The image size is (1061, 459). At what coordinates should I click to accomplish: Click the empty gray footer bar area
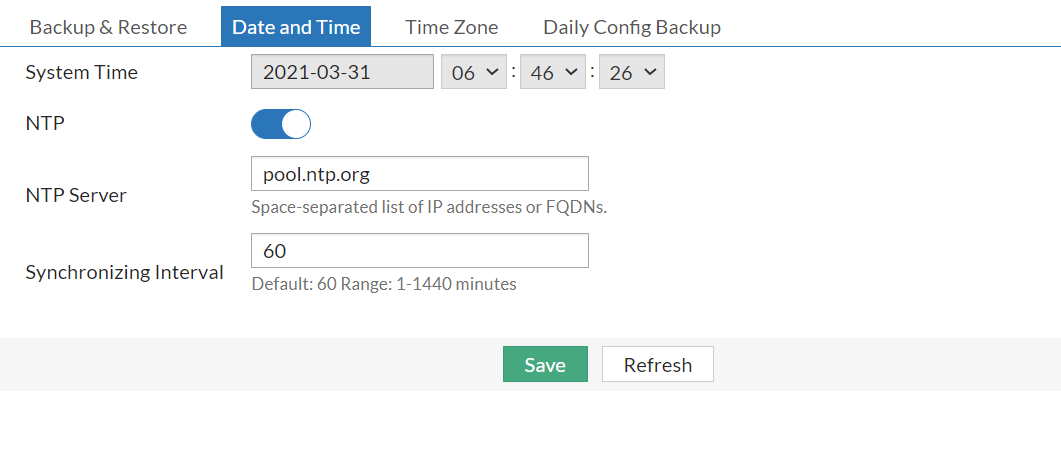point(250,365)
